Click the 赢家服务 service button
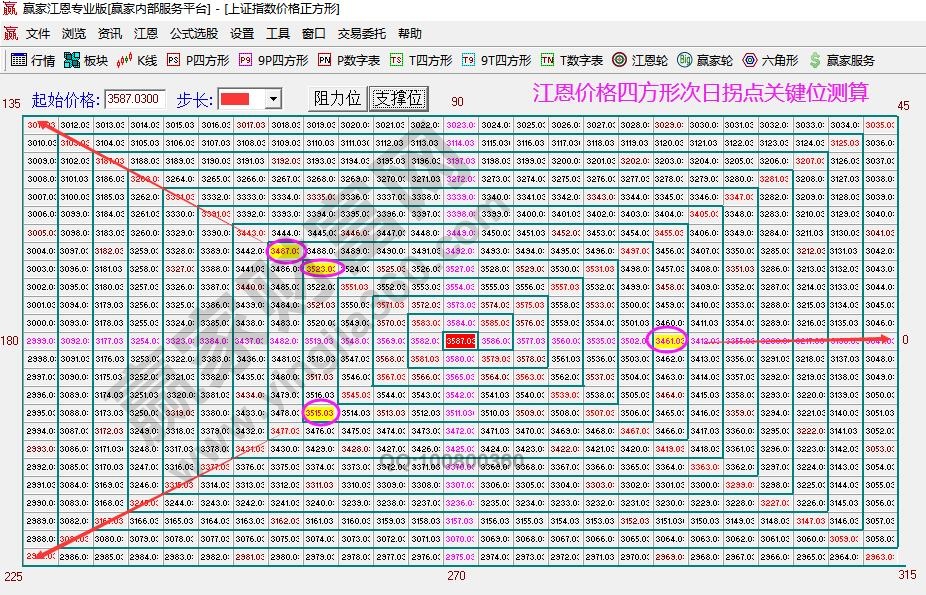This screenshot has width=926, height=595. point(836,59)
